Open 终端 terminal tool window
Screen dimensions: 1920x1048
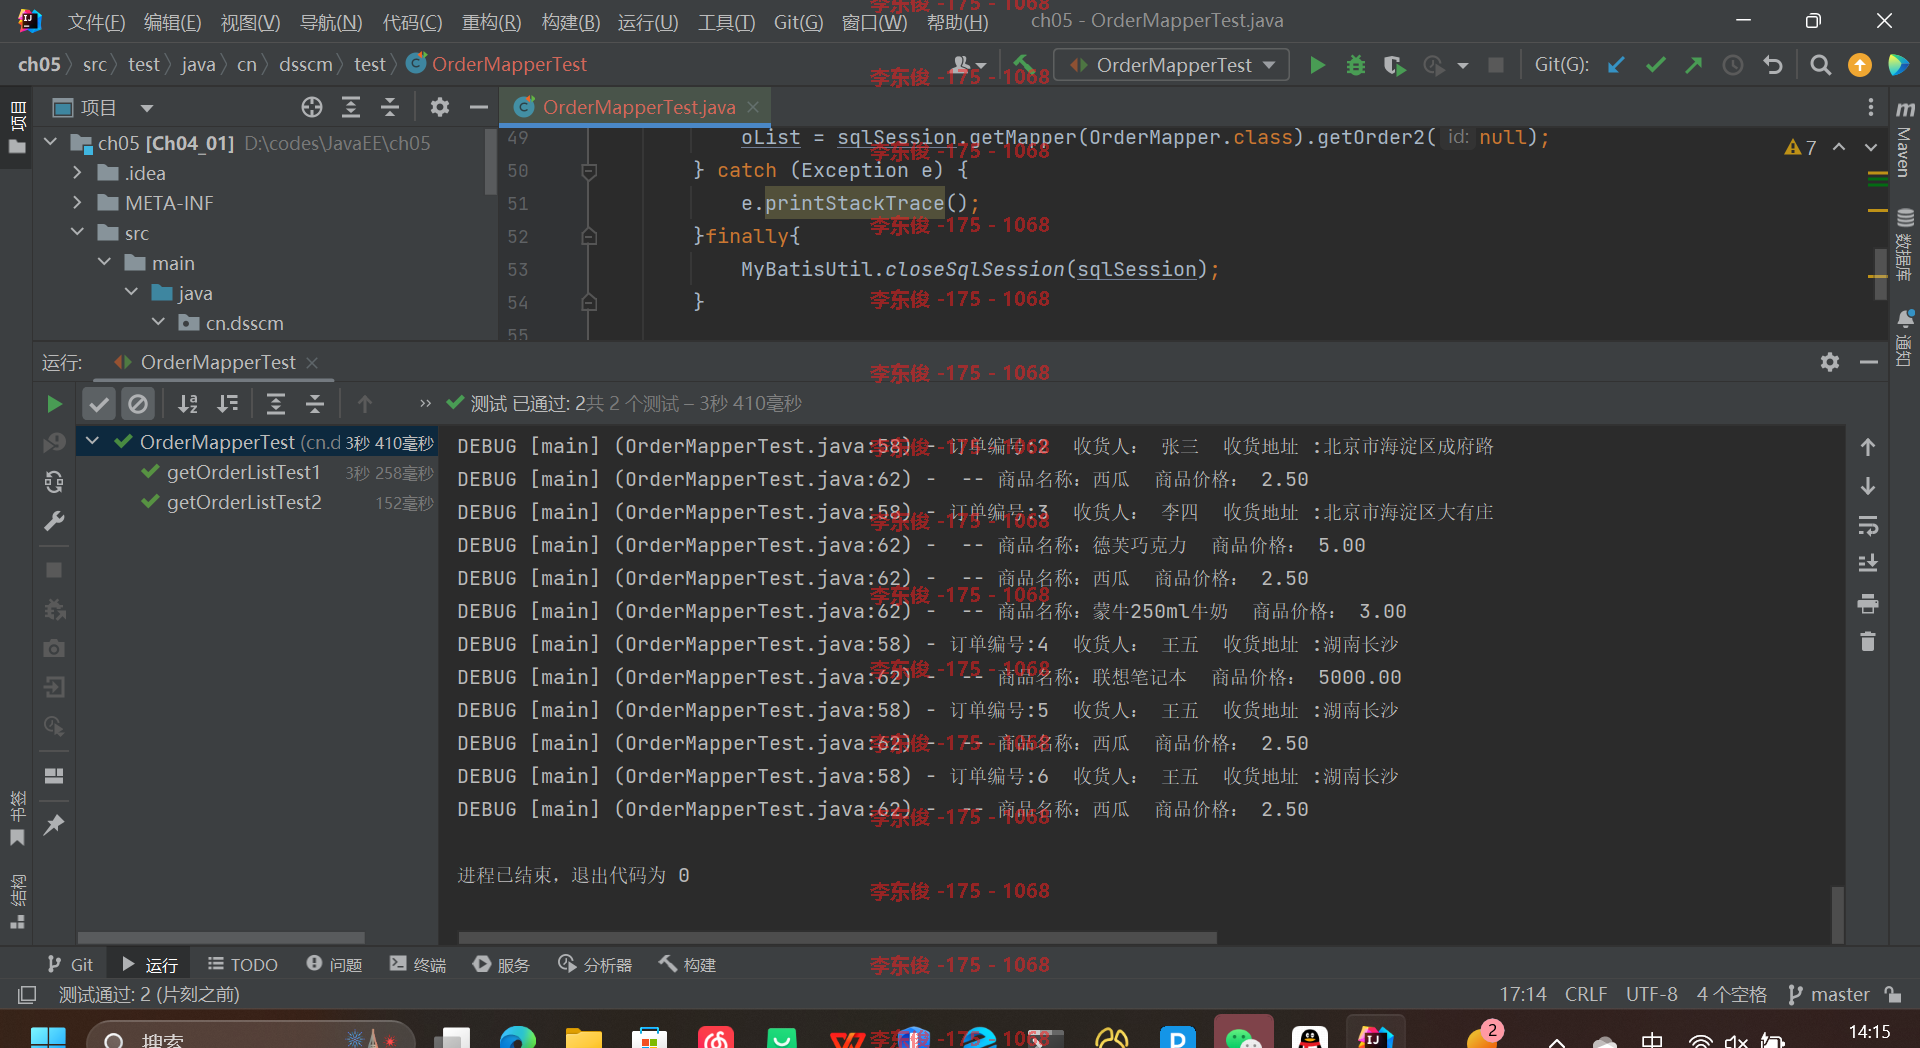(x=418, y=964)
